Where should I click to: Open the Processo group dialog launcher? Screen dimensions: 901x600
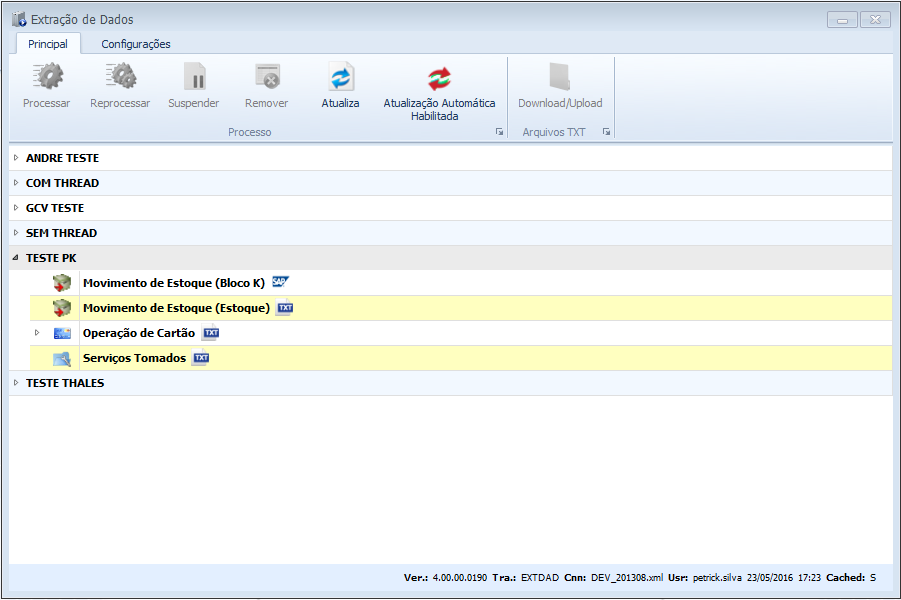[499, 132]
